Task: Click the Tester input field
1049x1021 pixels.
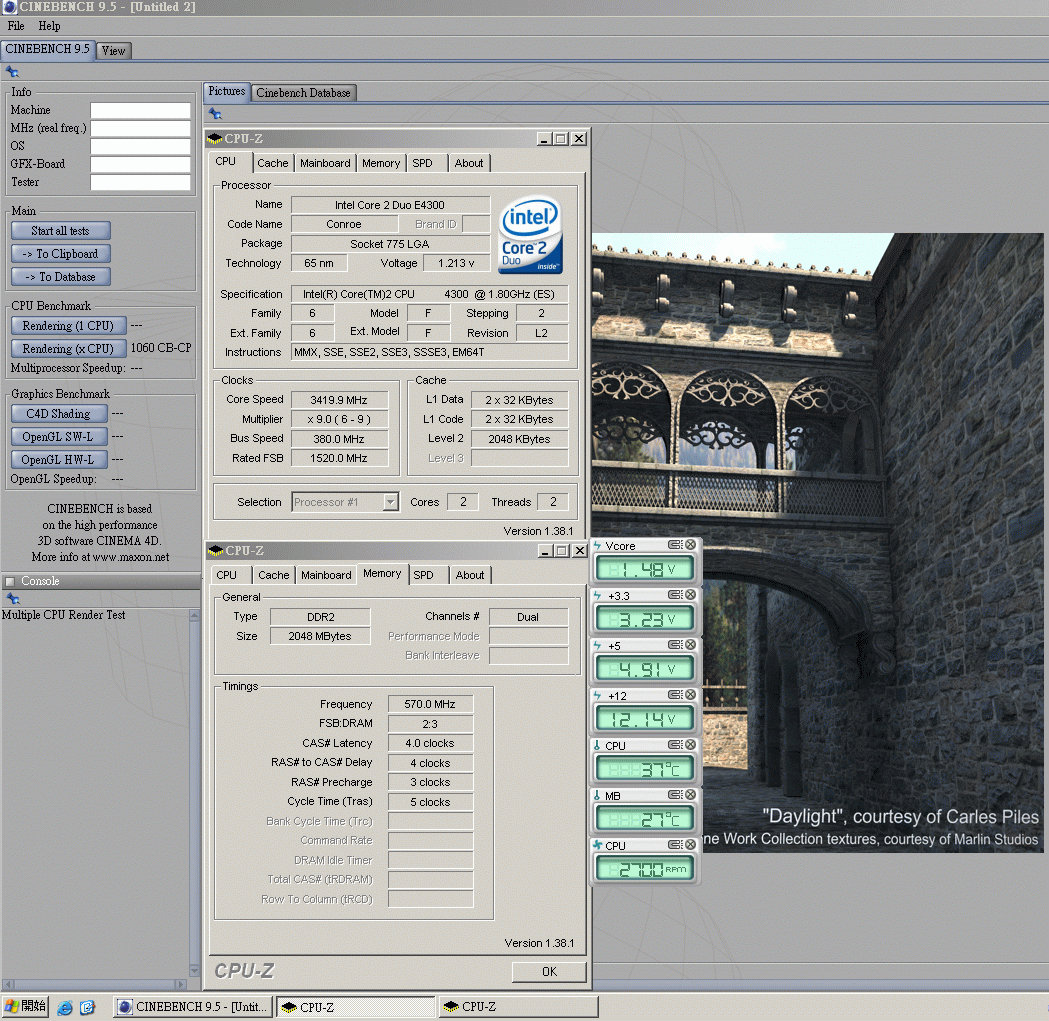Action: pyautogui.click(x=140, y=183)
